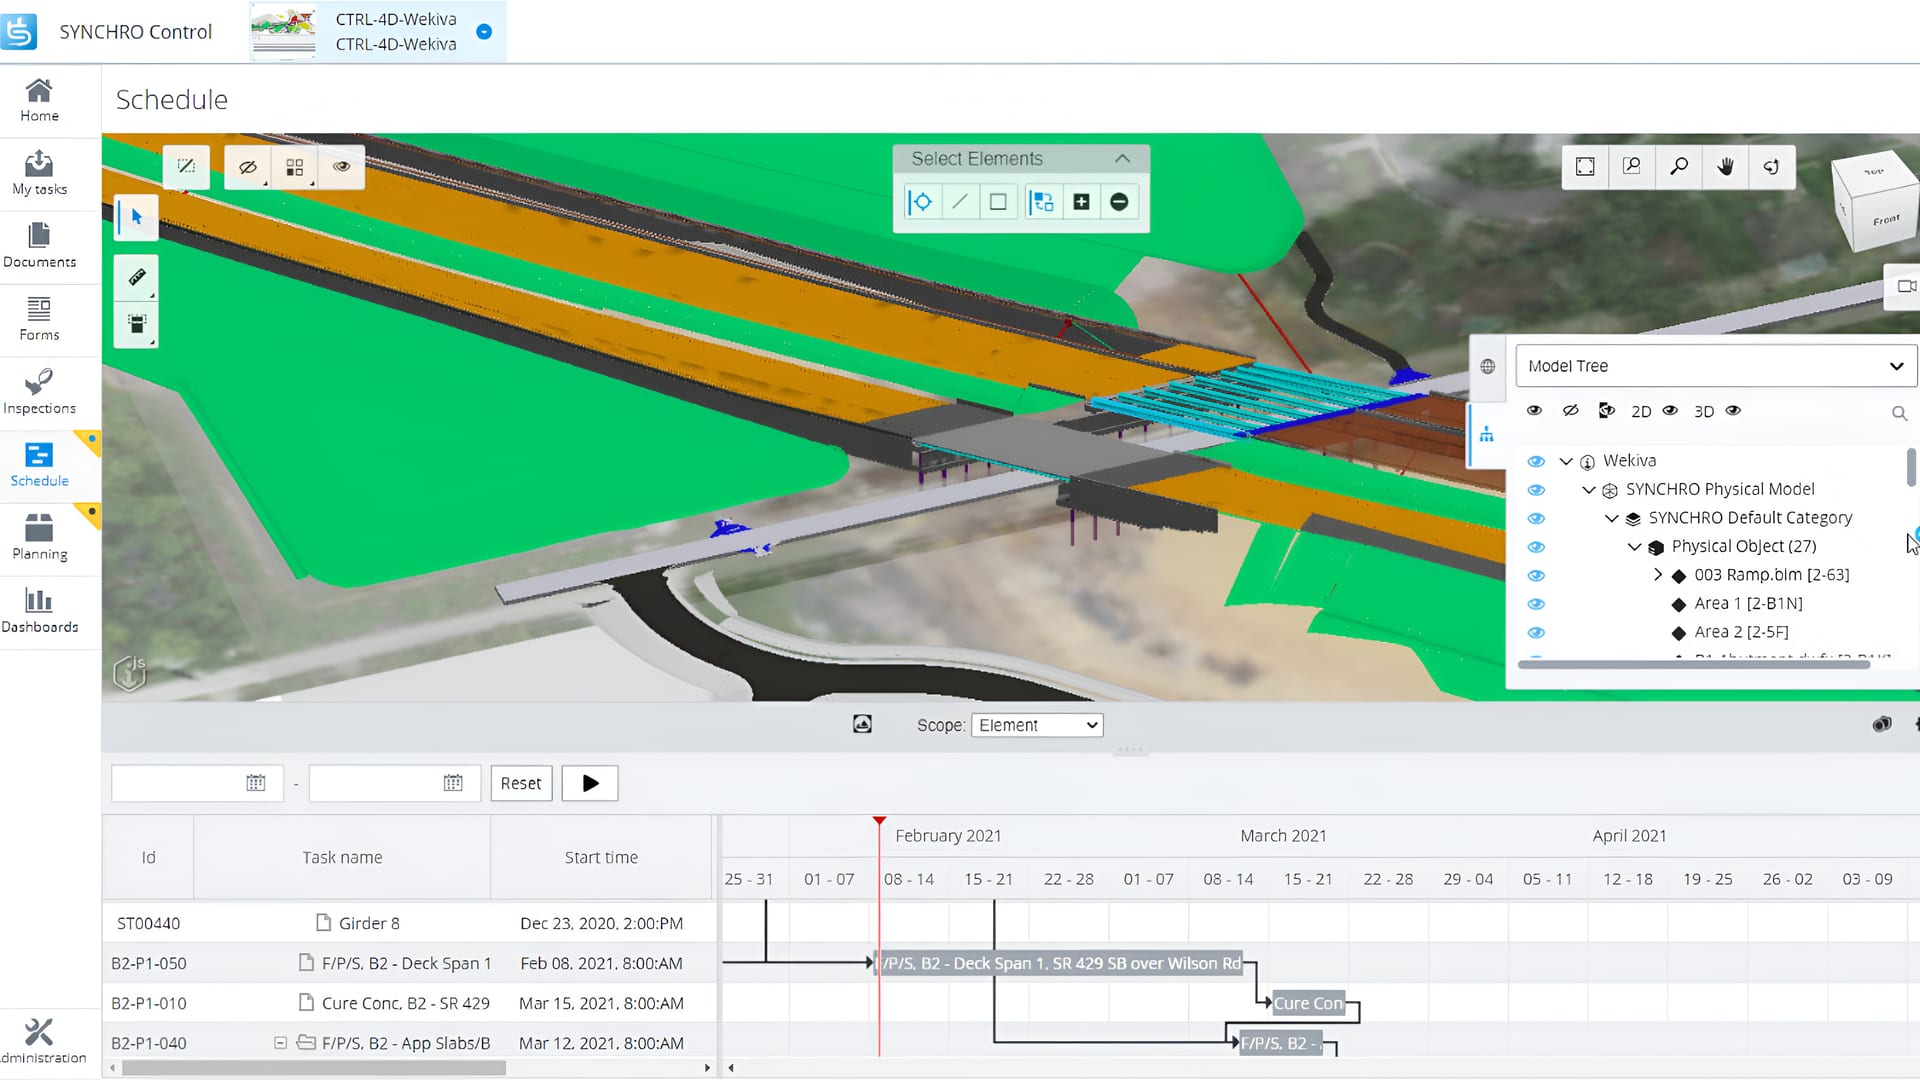
Task: Click the globe tab beside Model Tree
Action: [1488, 366]
